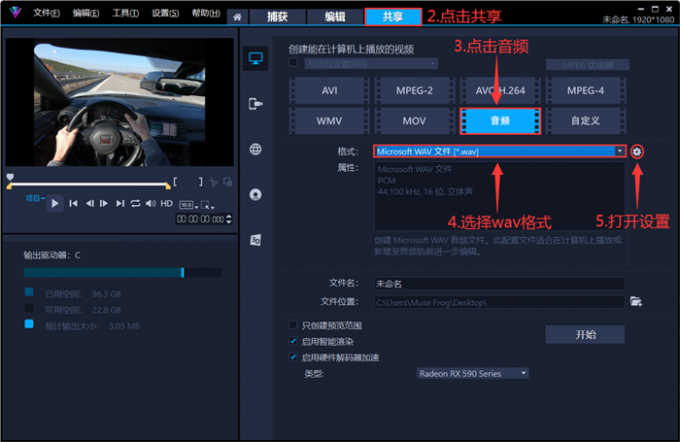The width and height of the screenshot is (680, 442).
Task: Click the trim bar under the preview
Action: click(88, 185)
